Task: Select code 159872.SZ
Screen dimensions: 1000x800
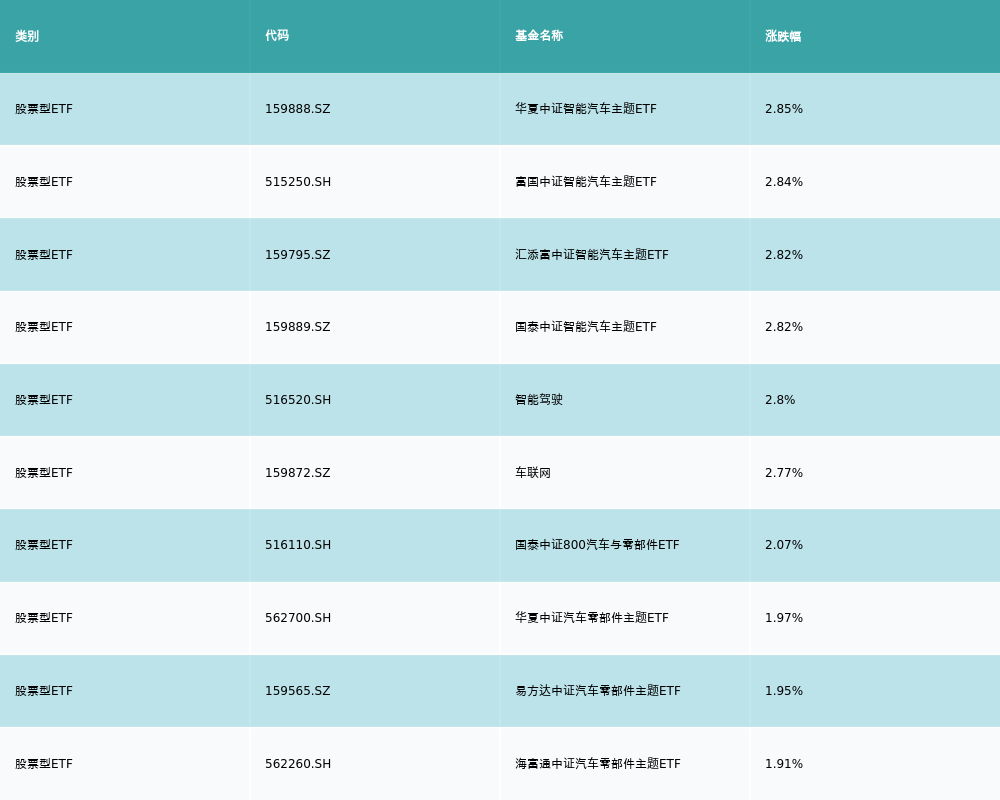Action: (298, 473)
